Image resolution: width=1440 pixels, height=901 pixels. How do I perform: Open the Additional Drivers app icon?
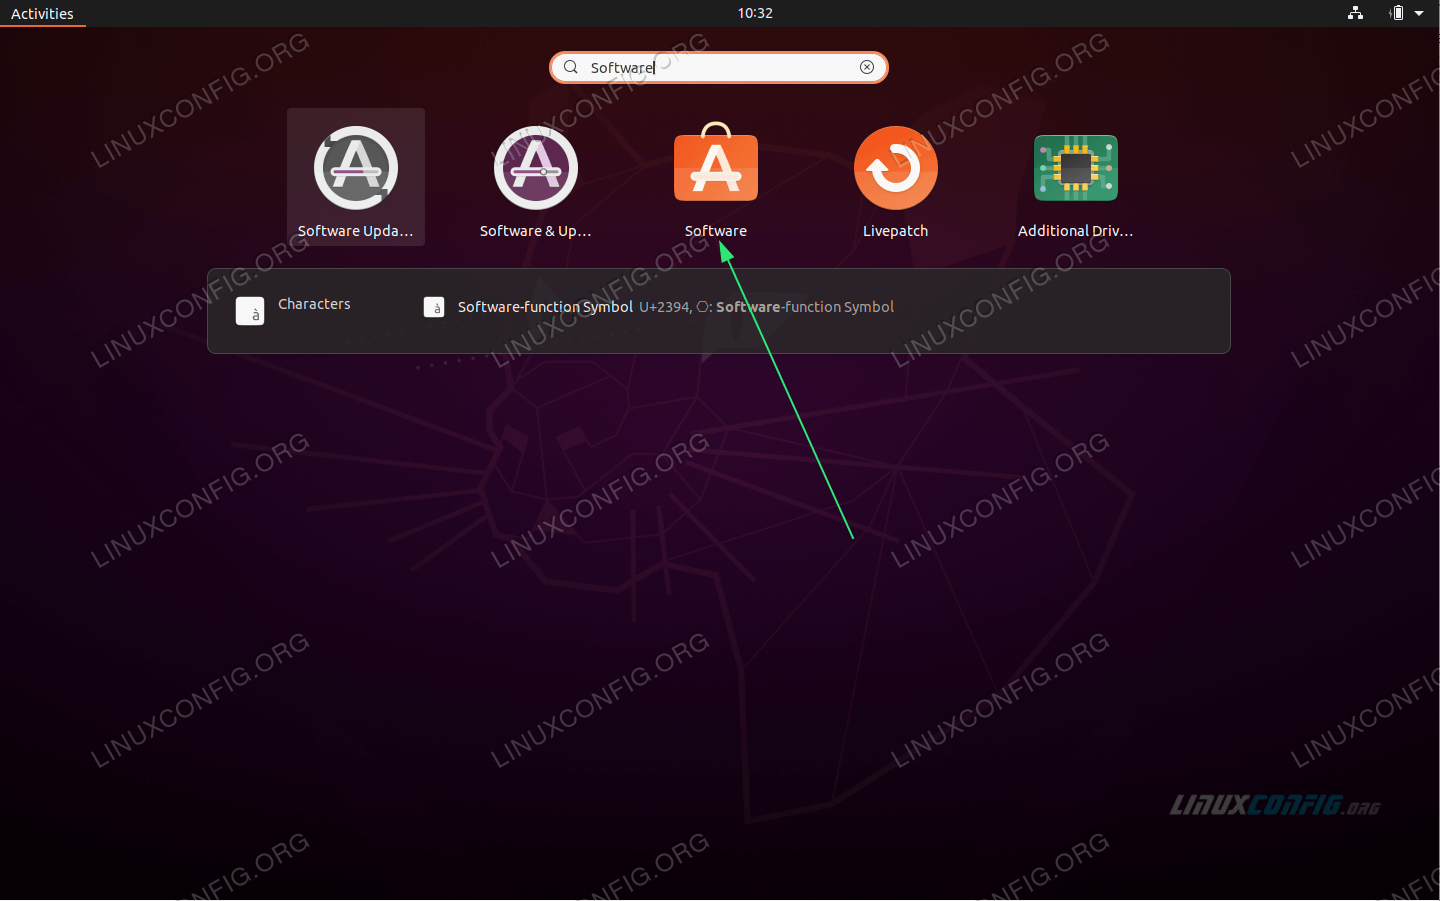click(x=1076, y=168)
